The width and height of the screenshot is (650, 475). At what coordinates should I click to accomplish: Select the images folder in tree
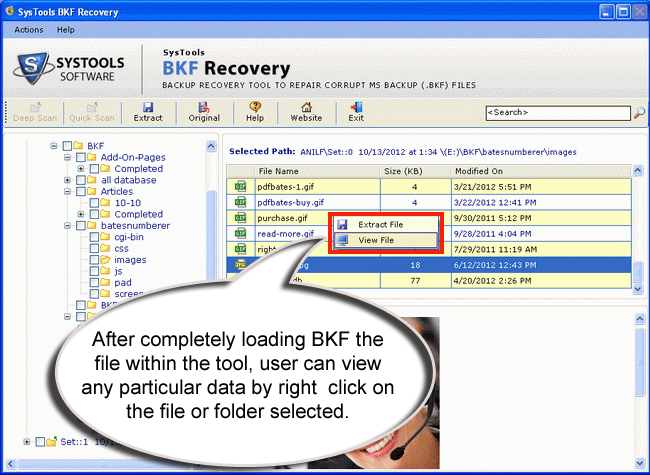(129, 260)
